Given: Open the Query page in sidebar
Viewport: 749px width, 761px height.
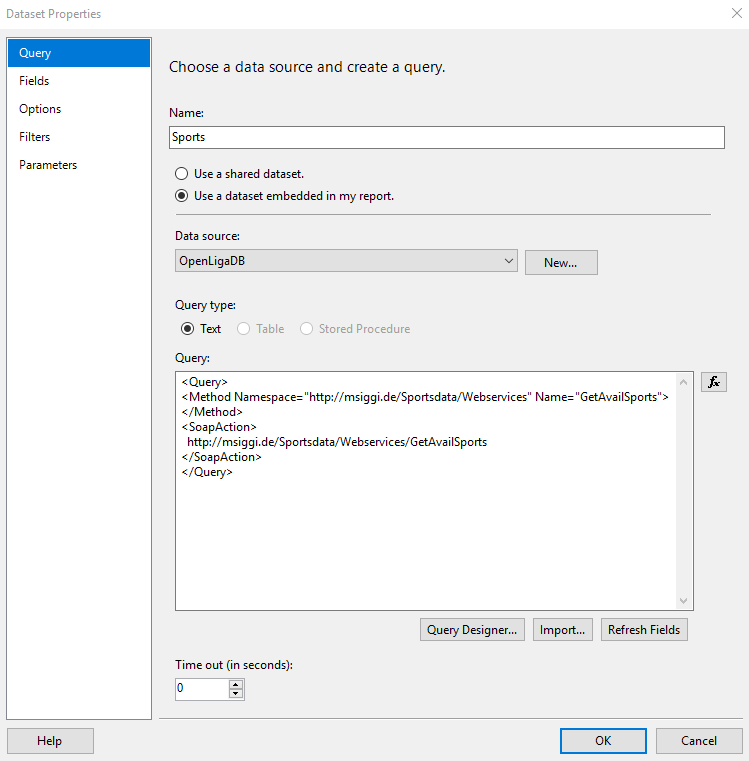Looking at the screenshot, I should [x=78, y=53].
